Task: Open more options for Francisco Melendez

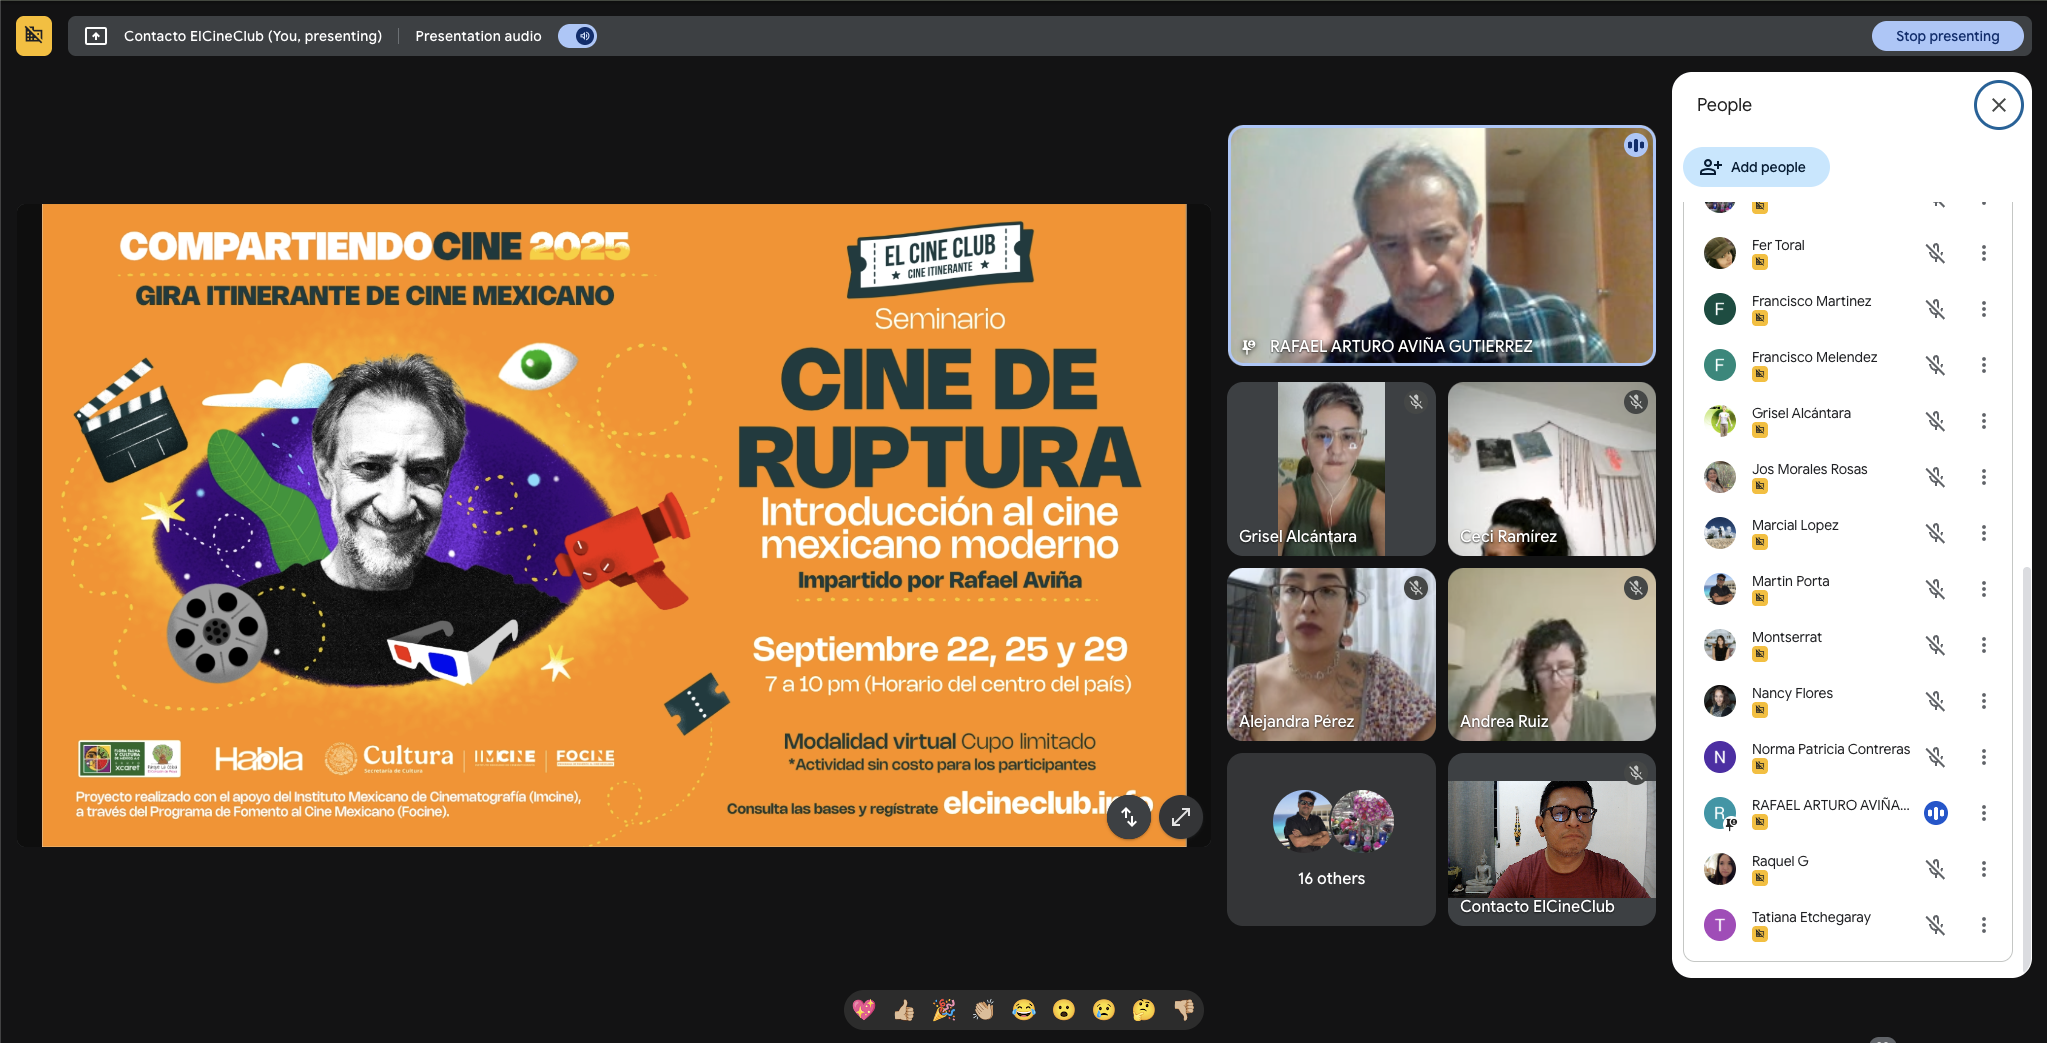Action: (1983, 365)
